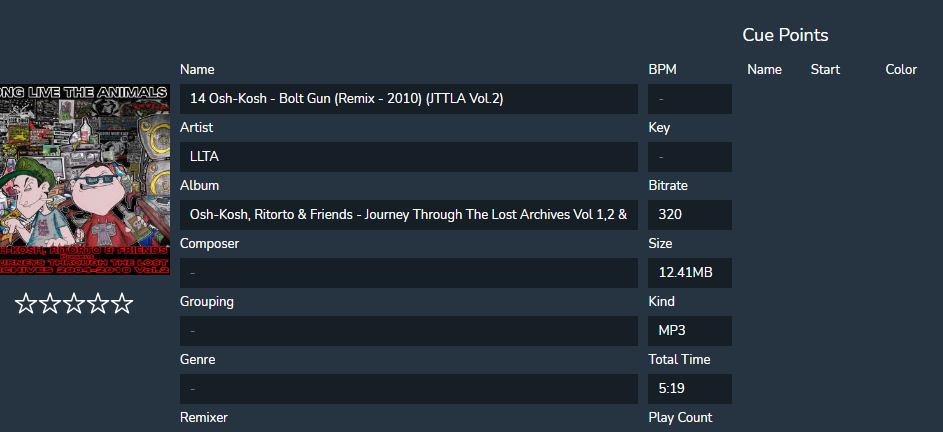Select the Key field
This screenshot has width=943, height=432.
click(690, 157)
